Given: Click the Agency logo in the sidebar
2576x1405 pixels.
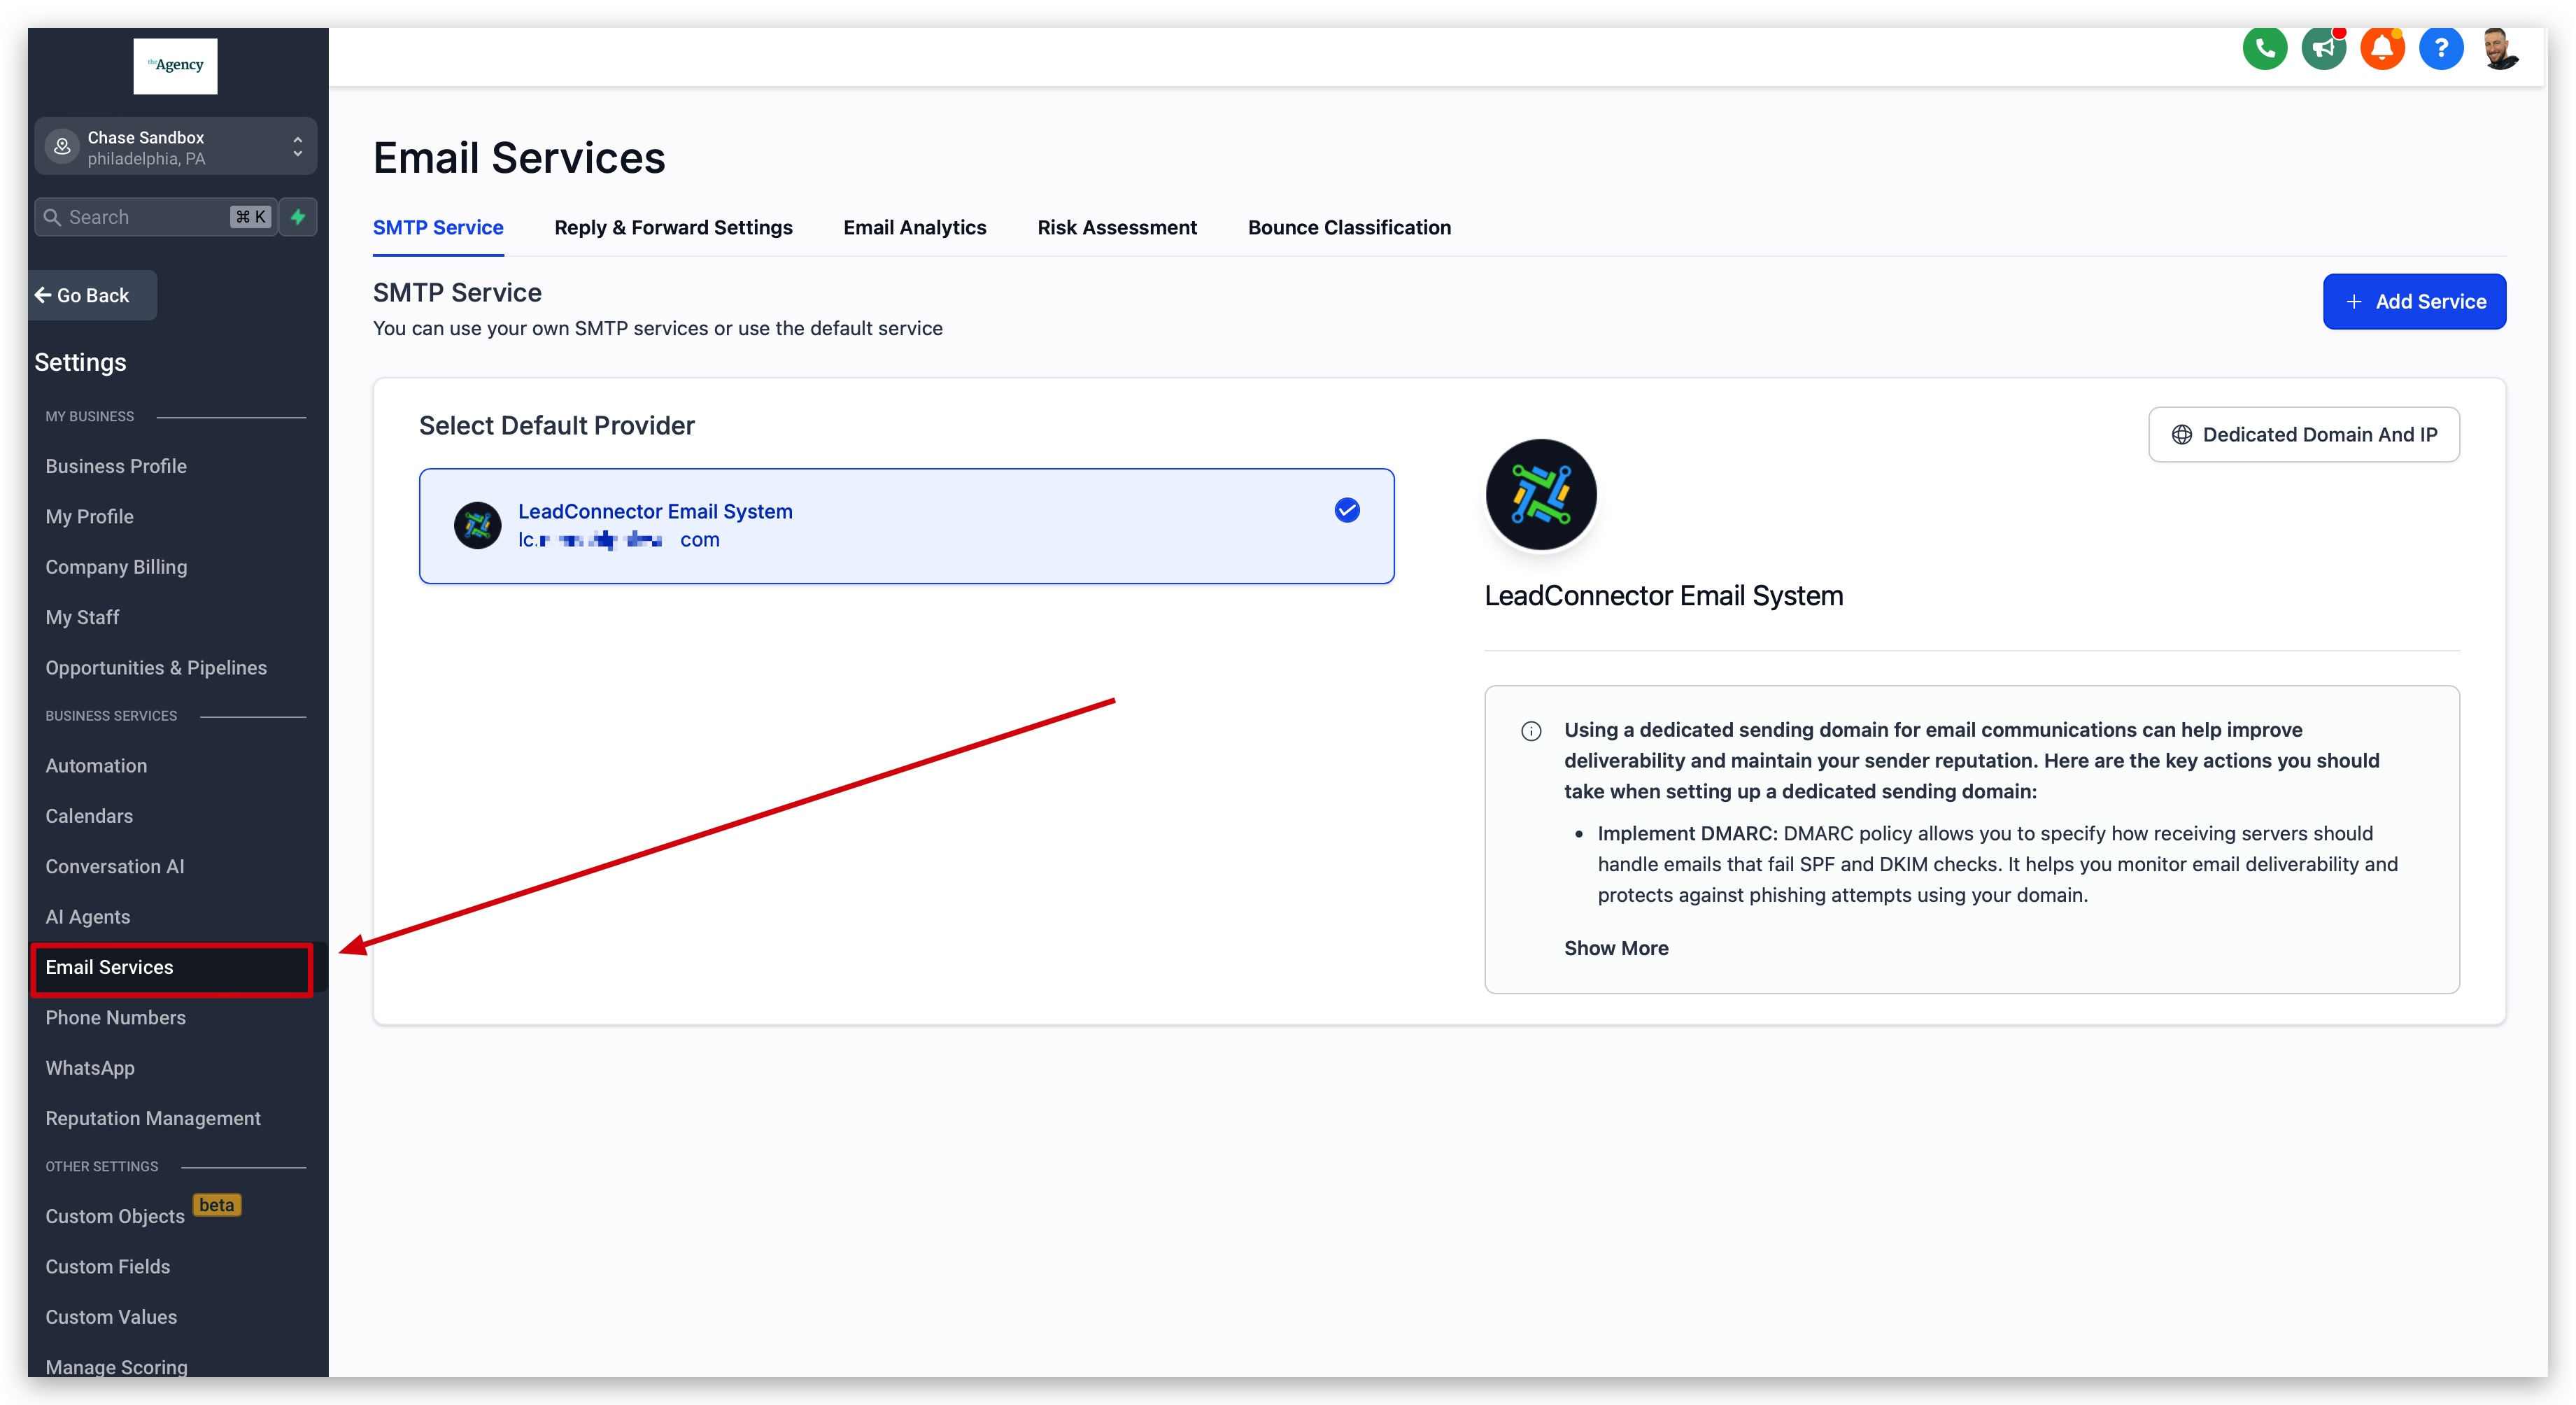Looking at the screenshot, I should click(x=175, y=66).
